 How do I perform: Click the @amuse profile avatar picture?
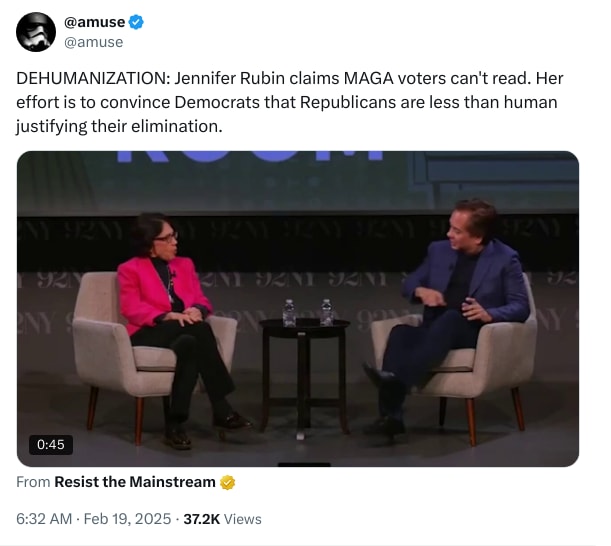coord(36,32)
